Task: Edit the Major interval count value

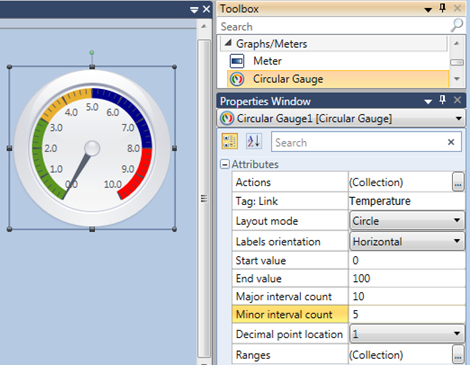Action: click(407, 296)
